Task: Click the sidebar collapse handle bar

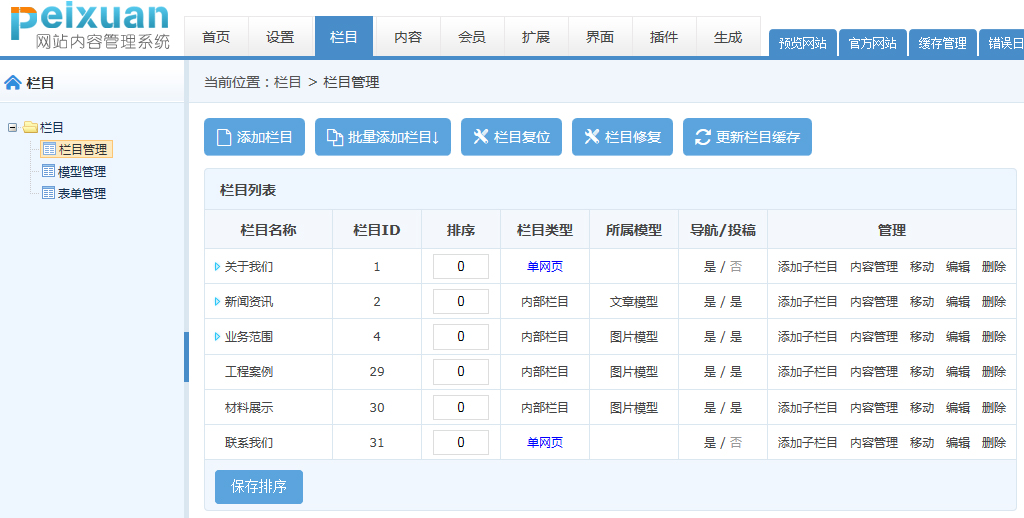Action: [x=186, y=357]
